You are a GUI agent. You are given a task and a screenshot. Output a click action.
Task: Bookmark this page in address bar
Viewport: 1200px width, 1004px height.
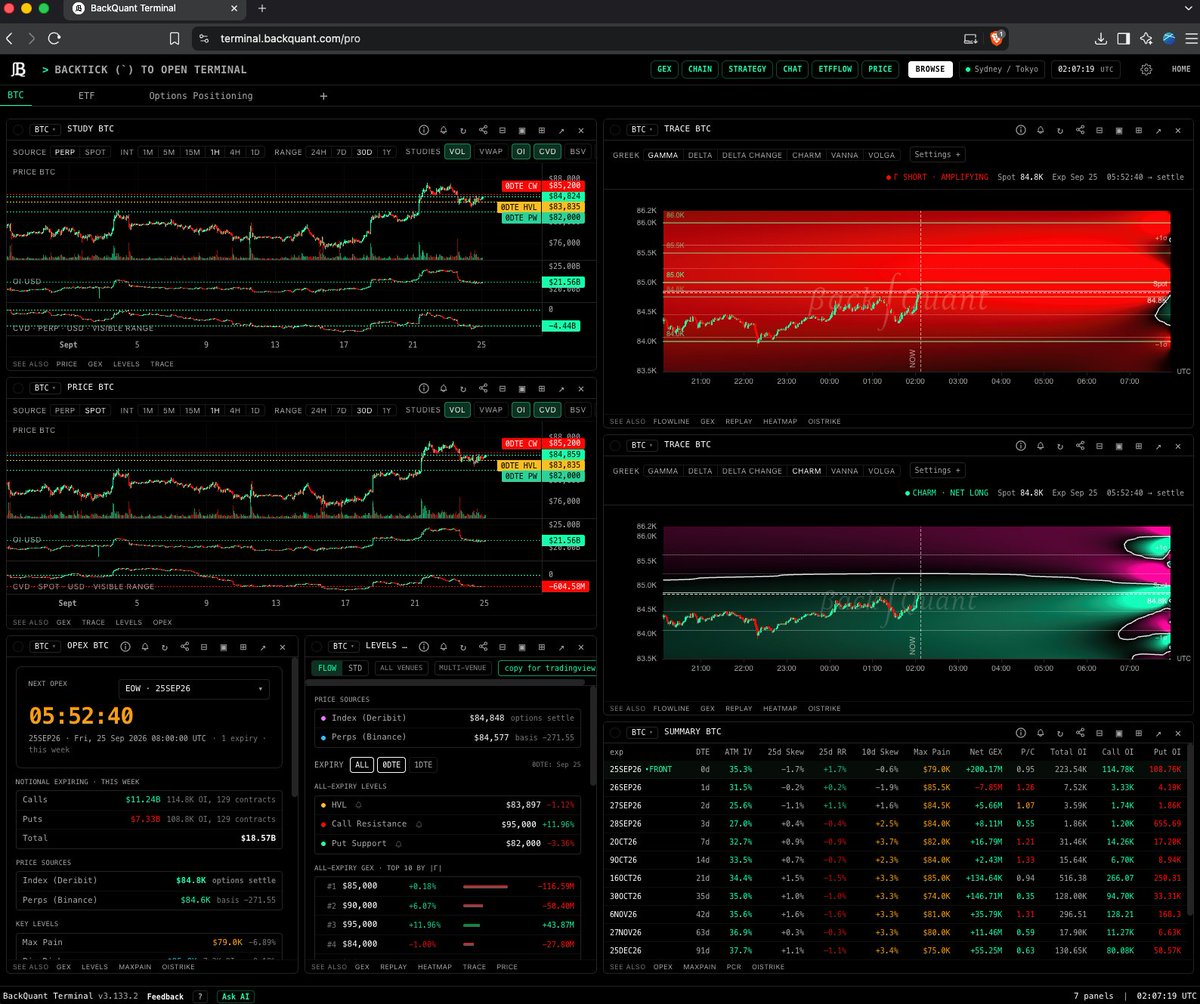[x=174, y=38]
